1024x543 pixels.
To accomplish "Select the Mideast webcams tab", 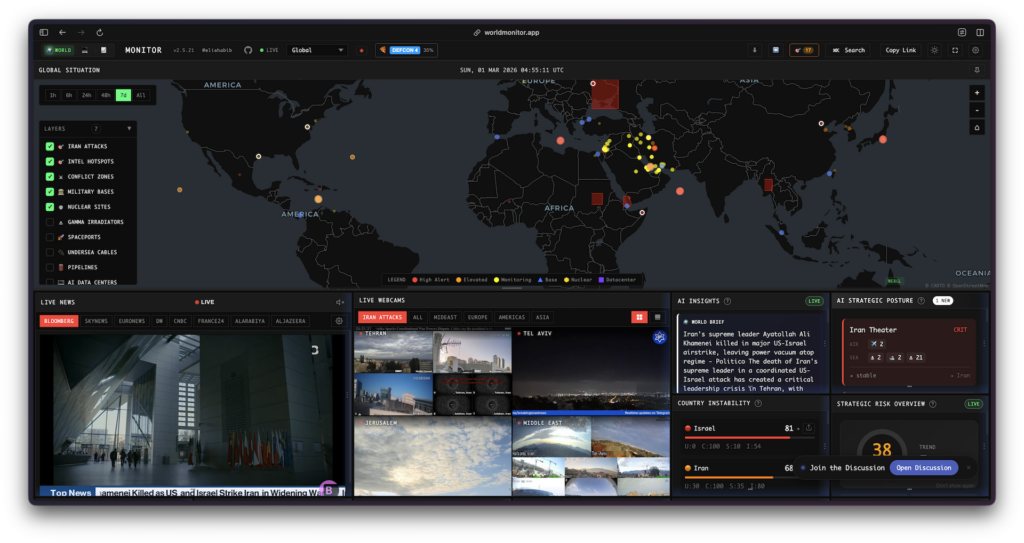I will click(x=445, y=317).
